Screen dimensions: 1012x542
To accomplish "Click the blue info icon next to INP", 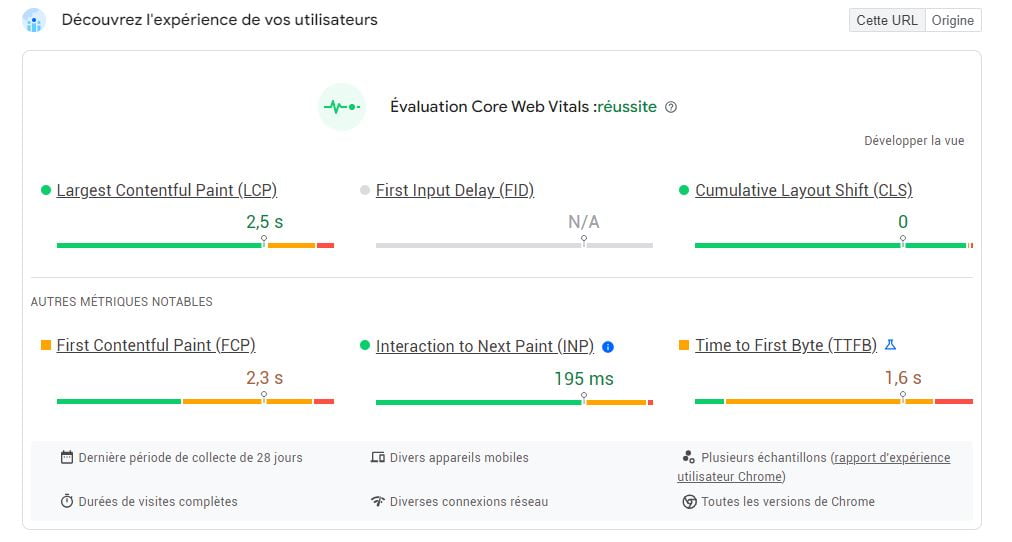I will (608, 347).
